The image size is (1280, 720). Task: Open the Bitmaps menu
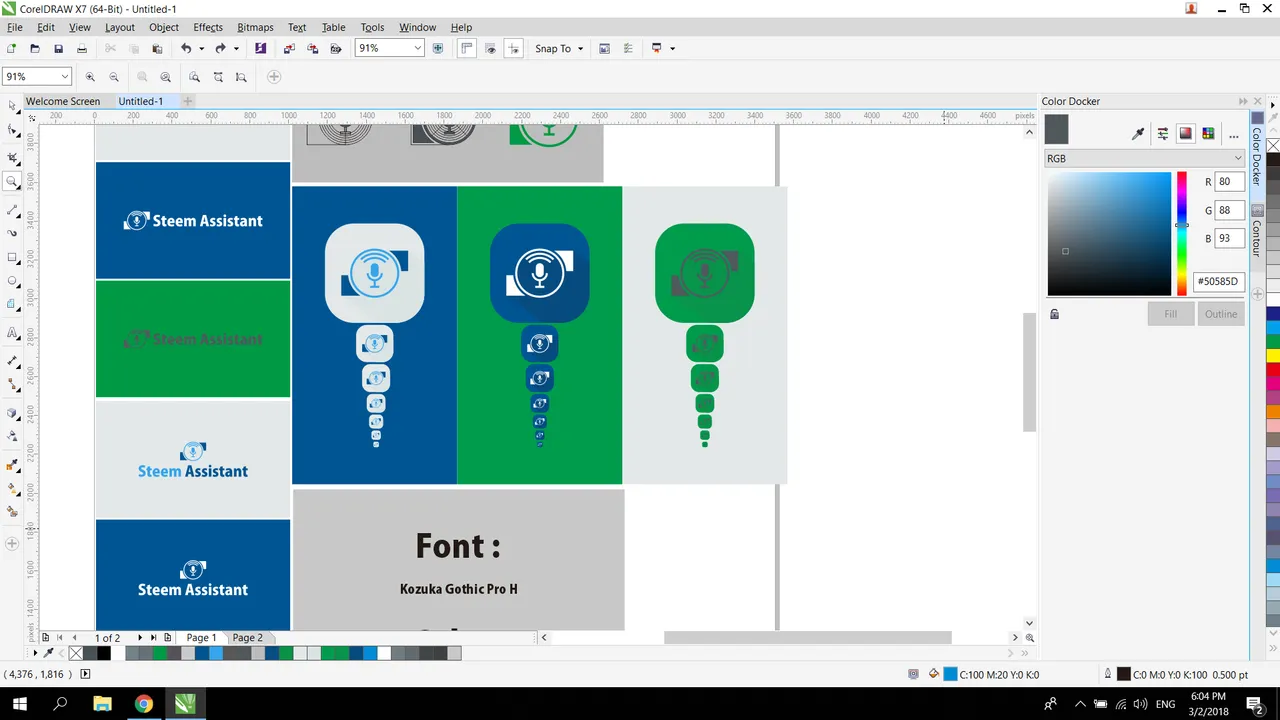click(255, 27)
